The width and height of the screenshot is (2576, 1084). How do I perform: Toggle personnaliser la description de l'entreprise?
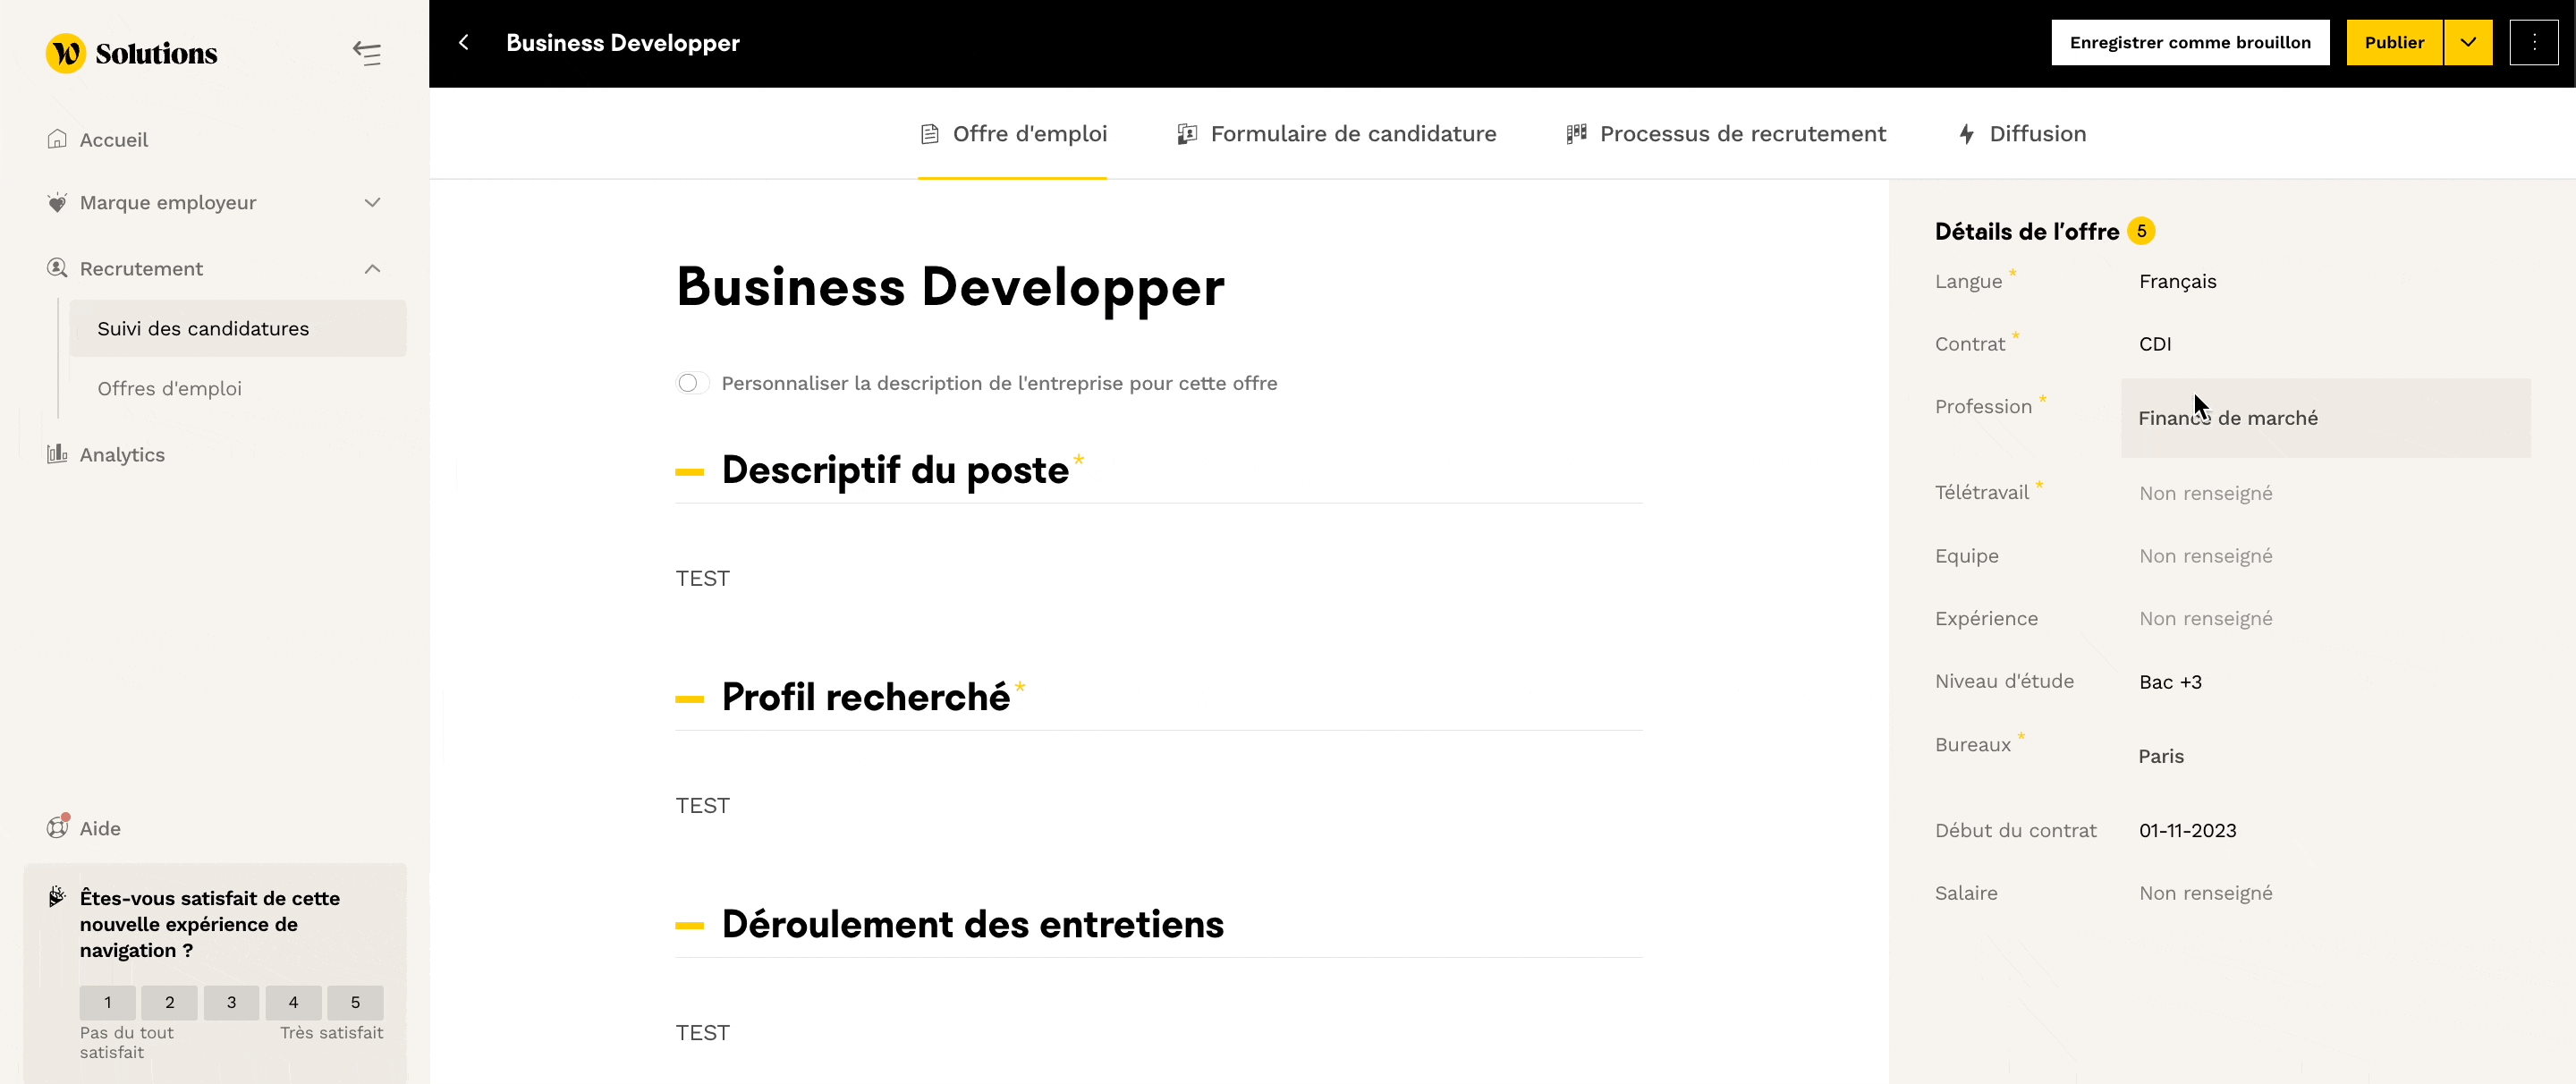692,383
